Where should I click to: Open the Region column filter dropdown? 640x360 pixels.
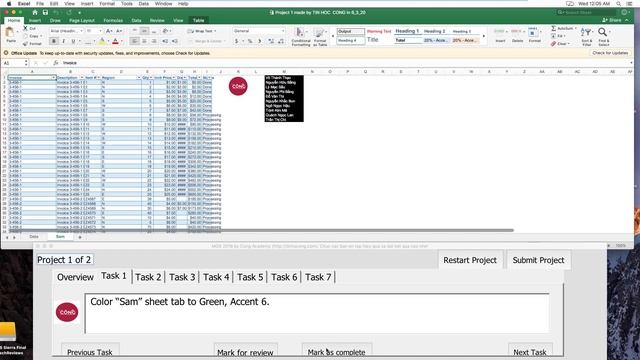click(x=139, y=78)
